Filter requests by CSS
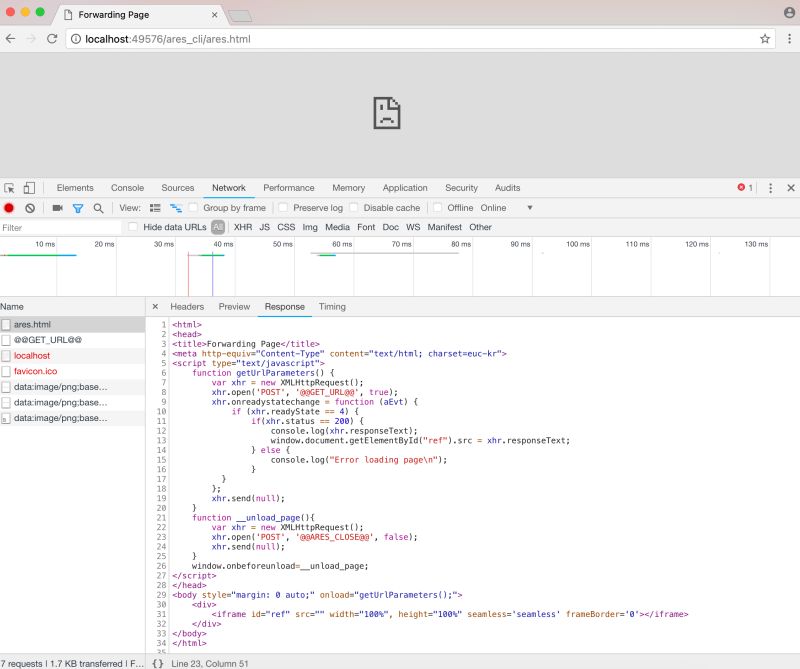This screenshot has width=800, height=669. click(286, 227)
